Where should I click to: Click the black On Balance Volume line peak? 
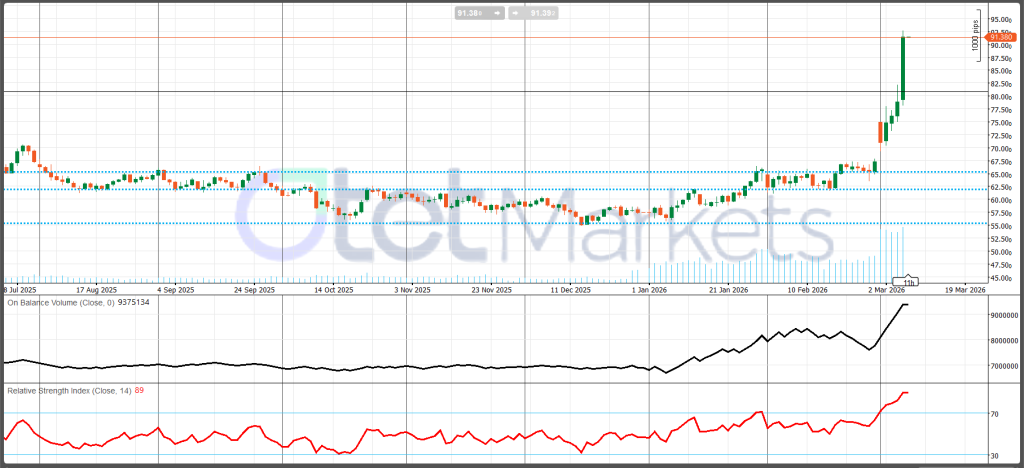click(903, 304)
